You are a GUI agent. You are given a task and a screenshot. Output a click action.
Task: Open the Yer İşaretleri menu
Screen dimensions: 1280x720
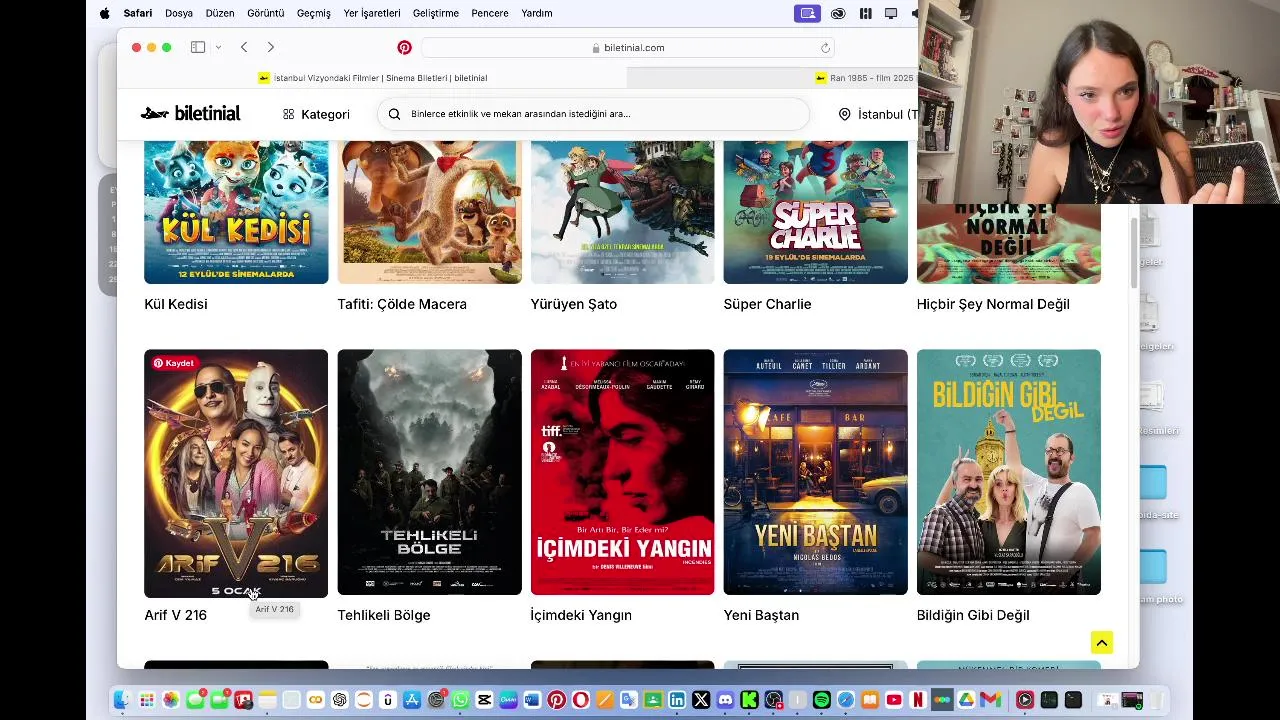[372, 13]
